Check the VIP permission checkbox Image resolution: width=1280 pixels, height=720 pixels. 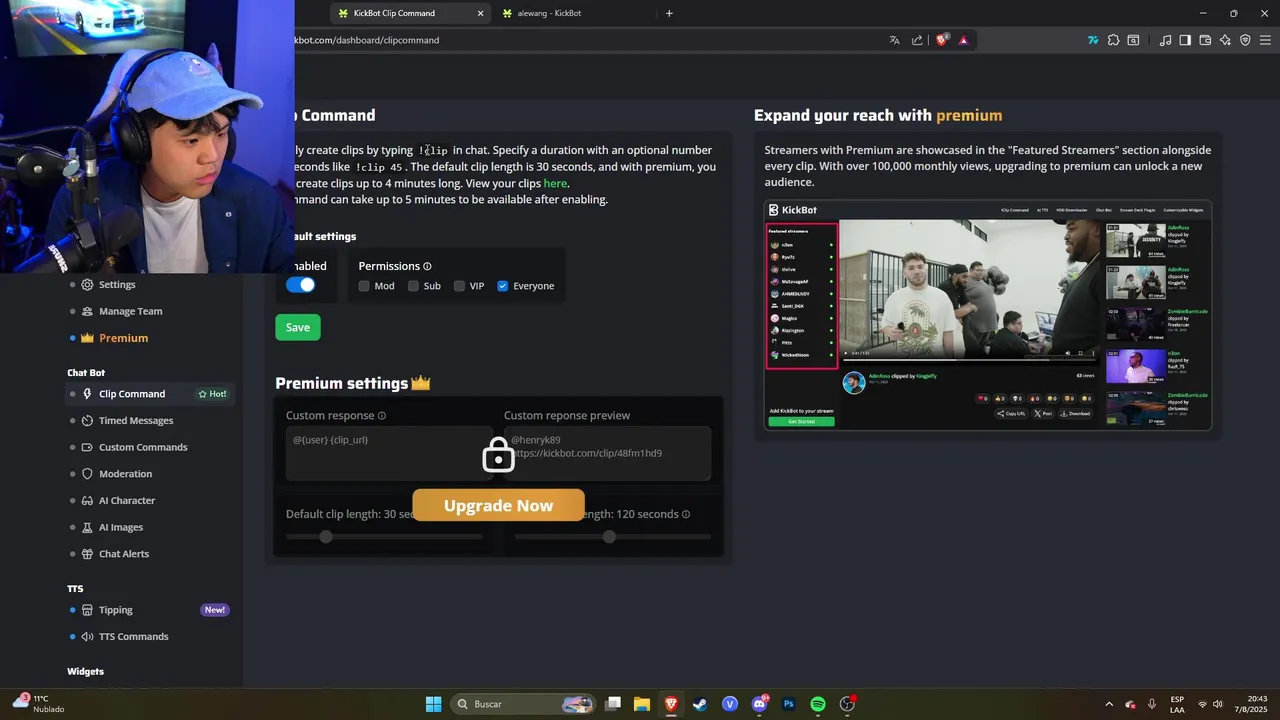[459, 286]
